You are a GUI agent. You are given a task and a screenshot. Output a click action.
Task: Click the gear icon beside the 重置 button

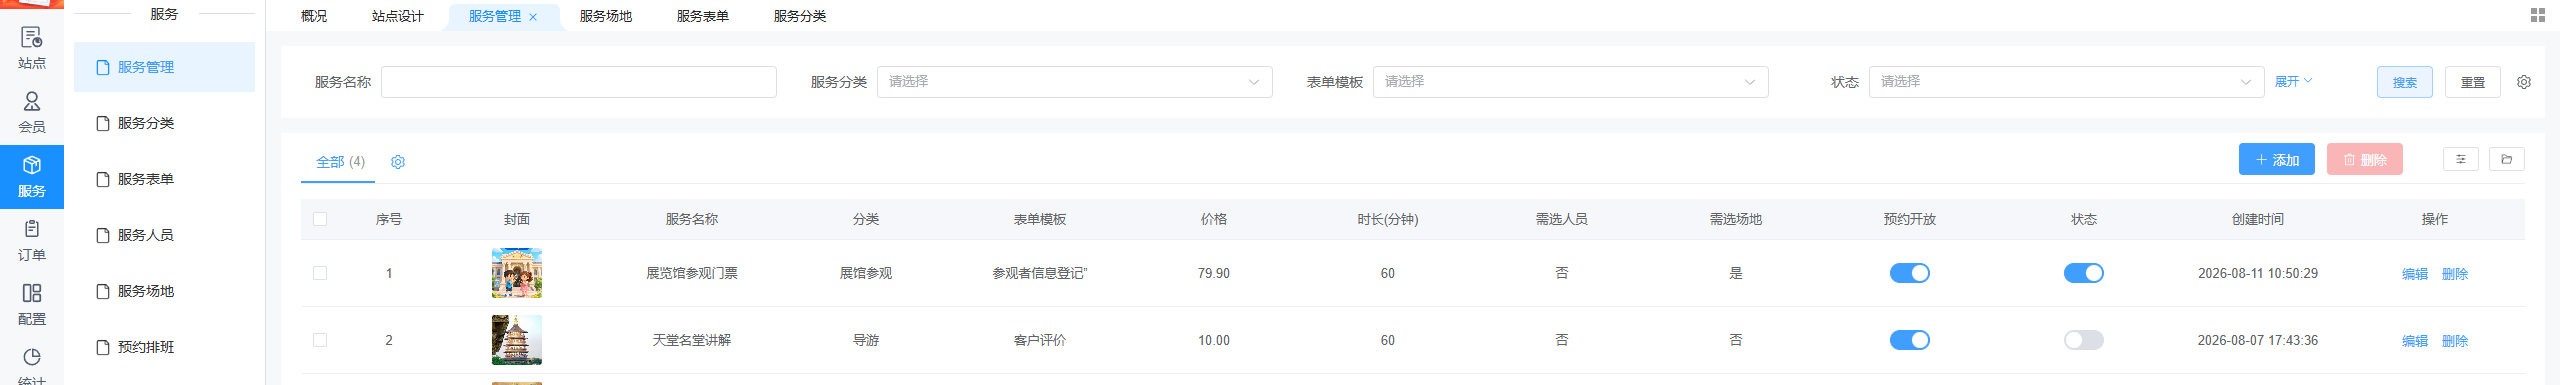tap(2524, 82)
